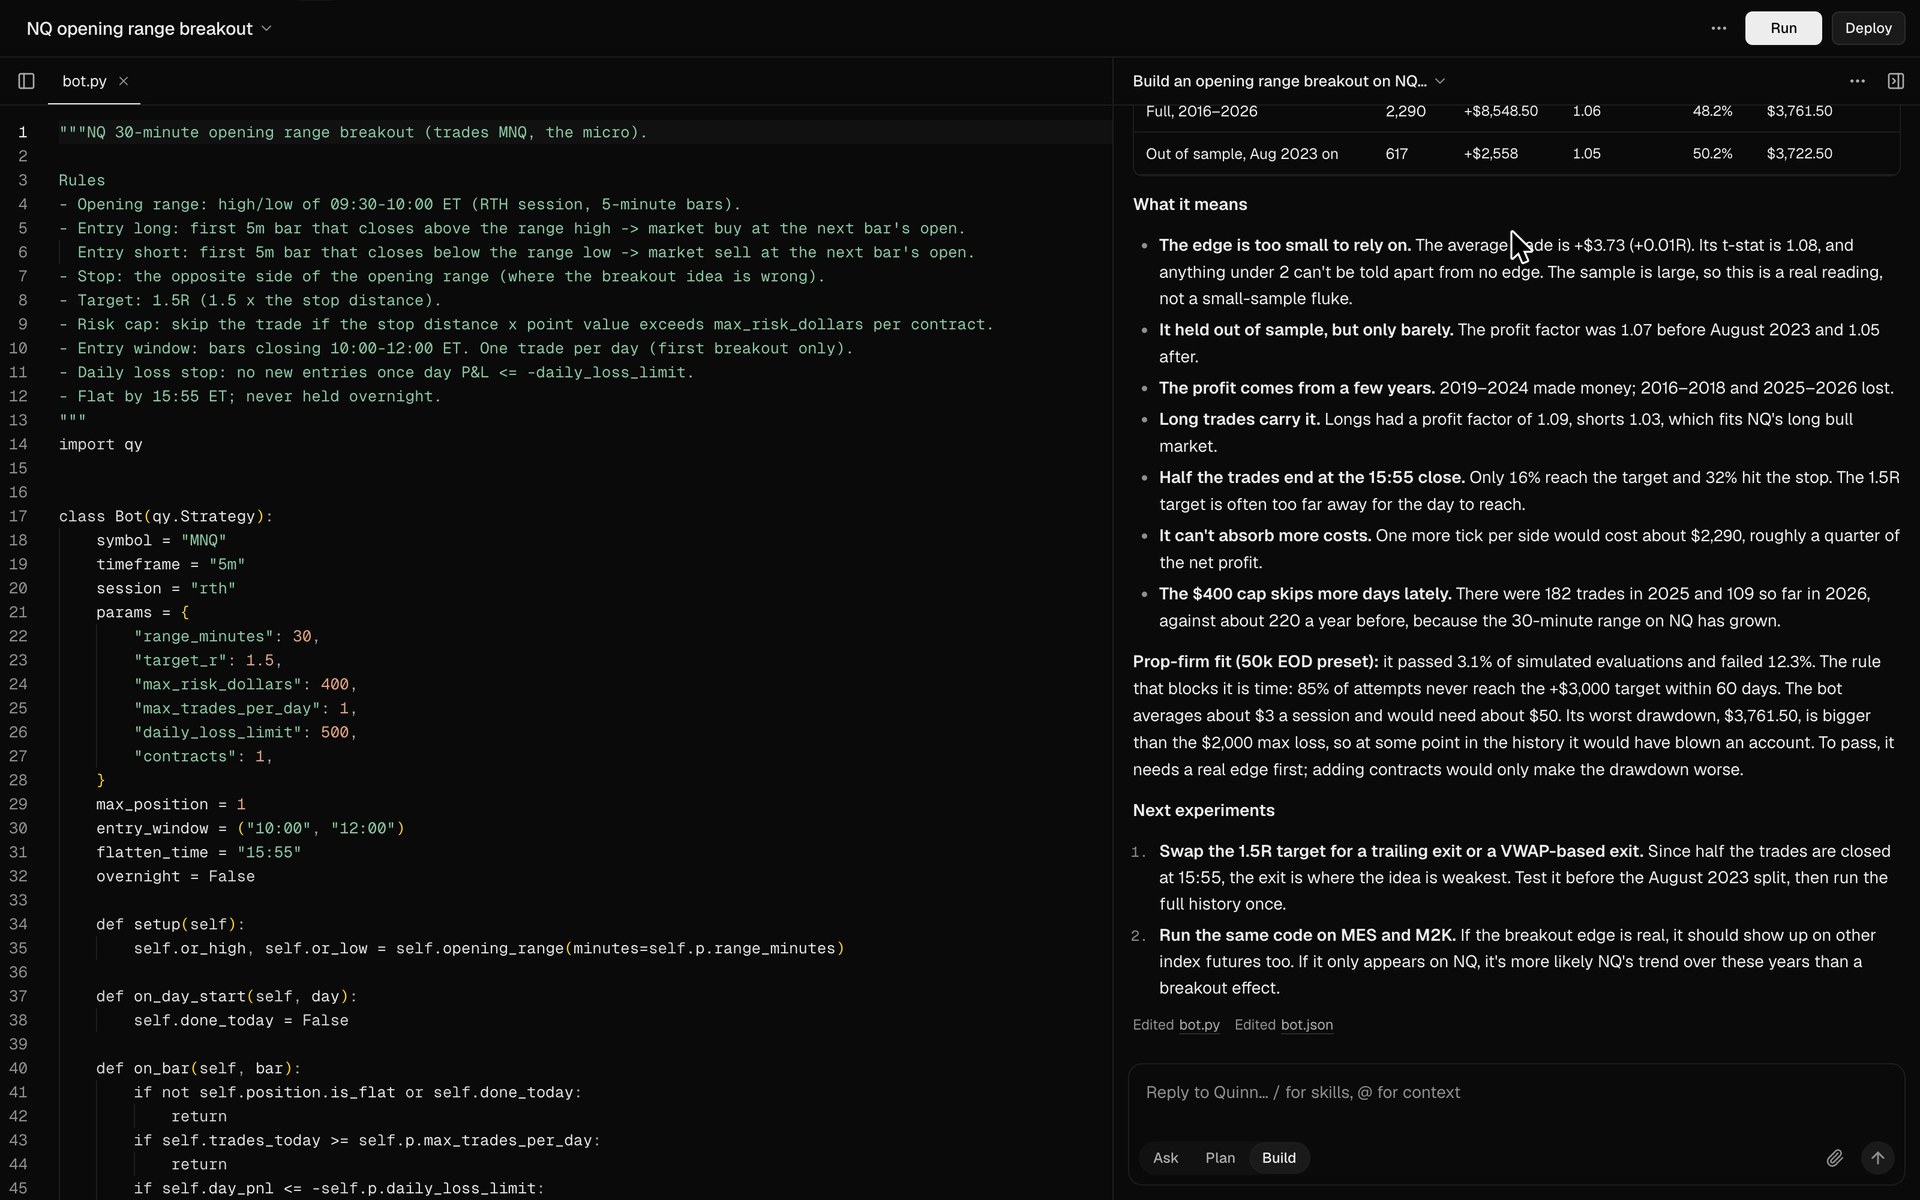Click the '+$8,548.50' table value
Viewport: 1920px width, 1200px height.
(x=1500, y=111)
